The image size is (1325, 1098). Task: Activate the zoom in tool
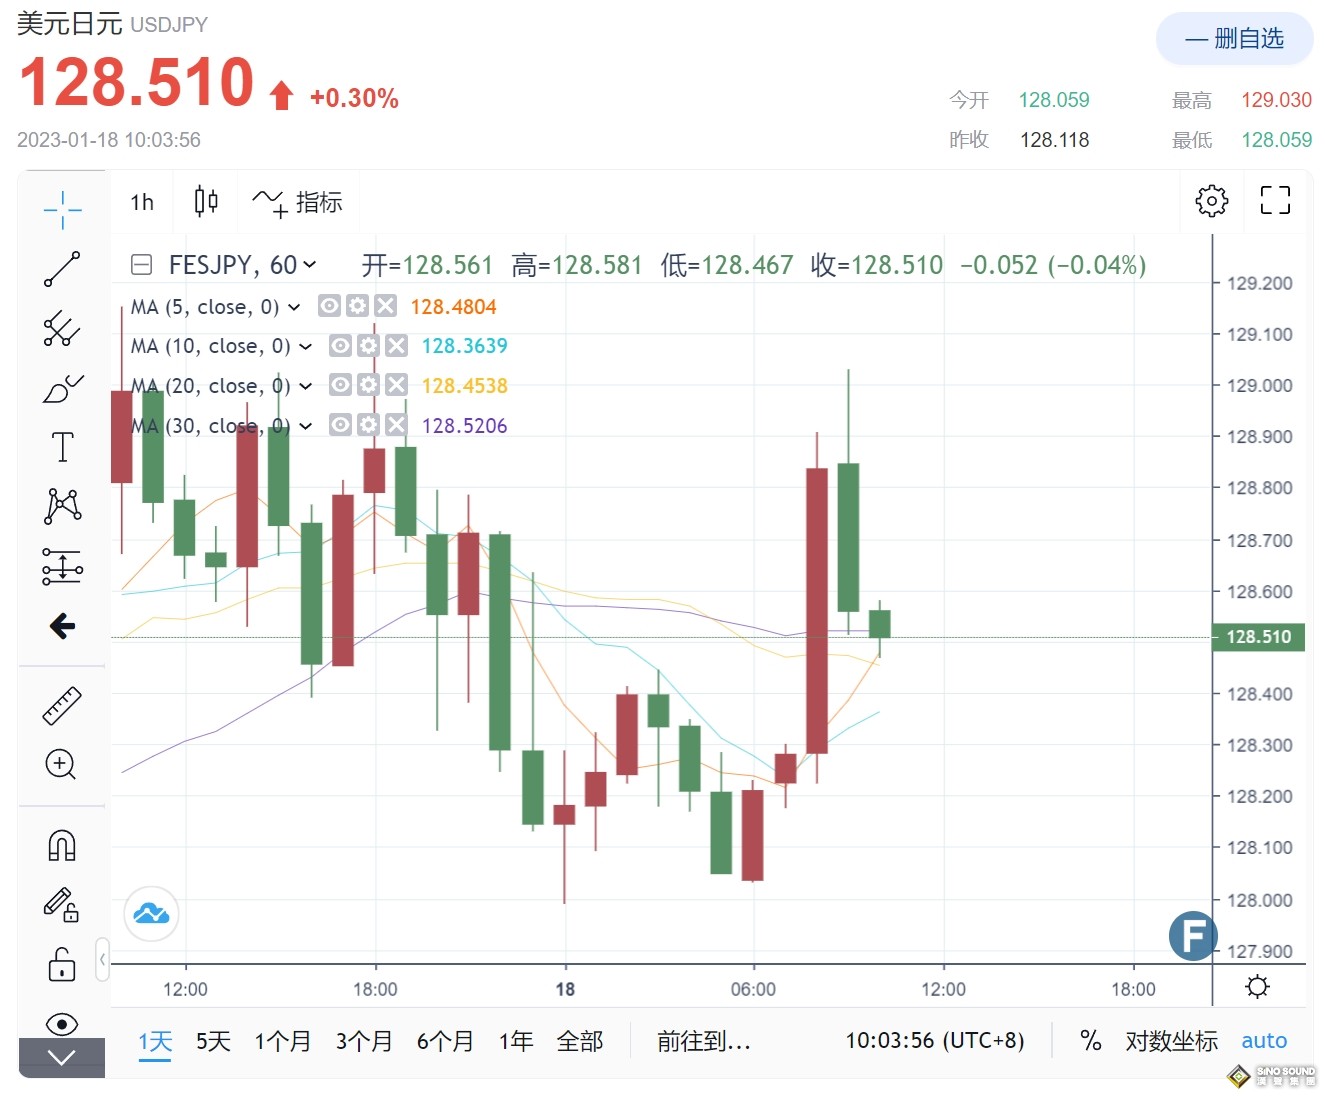pos(62,765)
